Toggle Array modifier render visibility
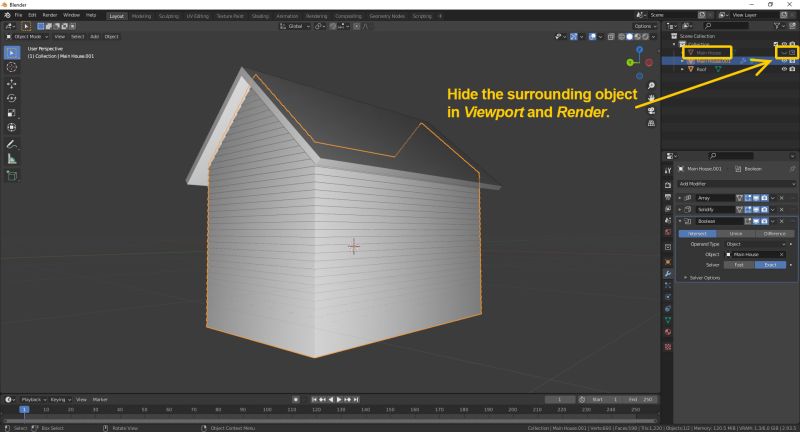 click(x=764, y=198)
